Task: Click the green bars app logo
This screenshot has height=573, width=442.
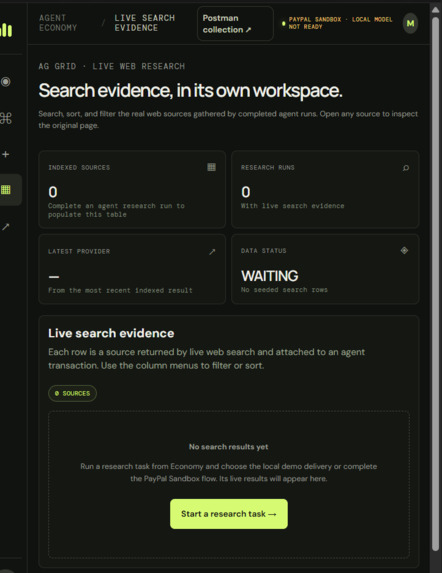Action: pos(6,30)
